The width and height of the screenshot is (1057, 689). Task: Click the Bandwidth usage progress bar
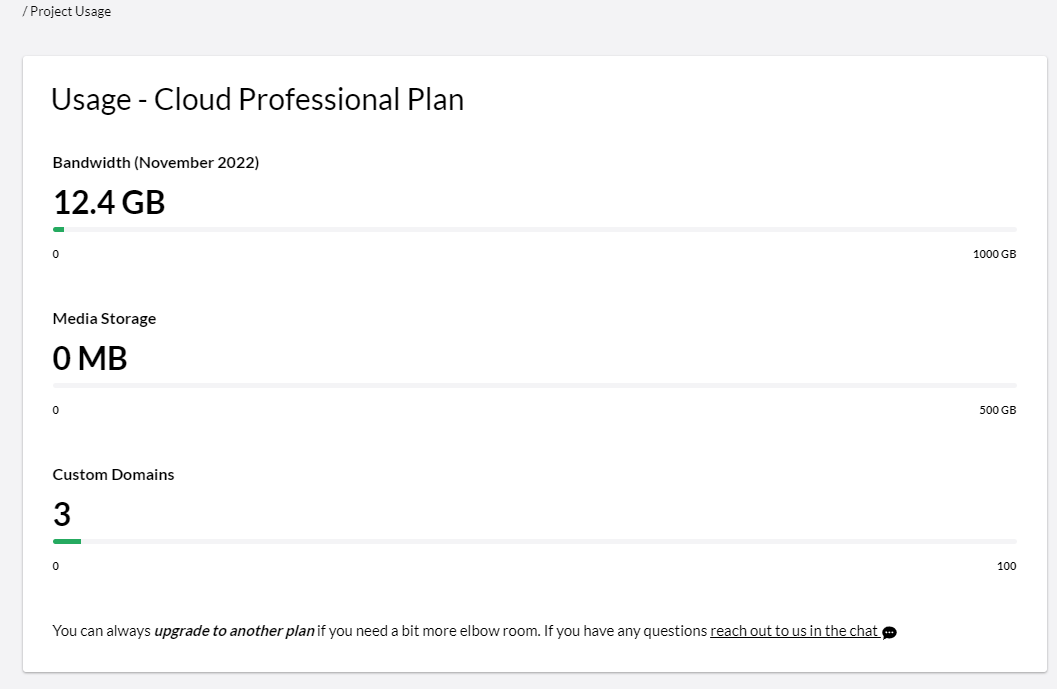535,230
